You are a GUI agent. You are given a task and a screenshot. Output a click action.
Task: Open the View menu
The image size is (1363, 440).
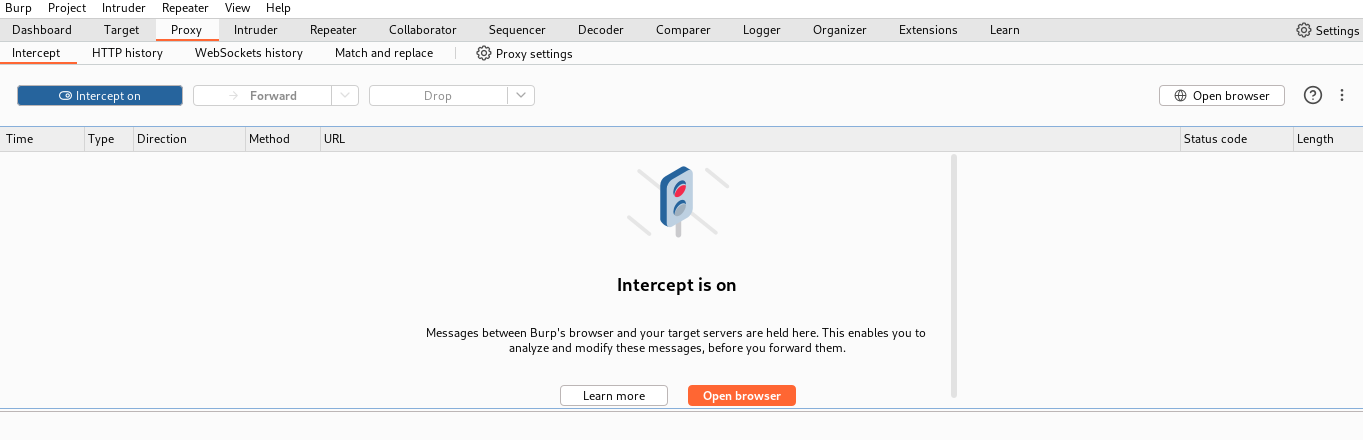coord(238,8)
